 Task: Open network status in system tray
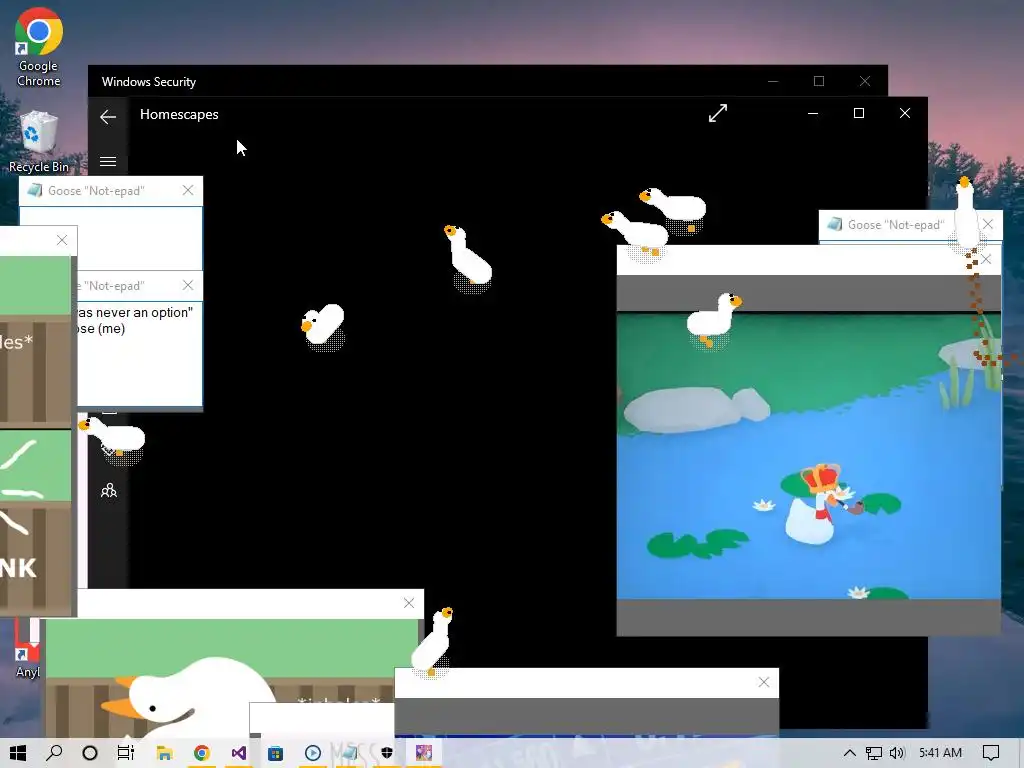point(874,753)
